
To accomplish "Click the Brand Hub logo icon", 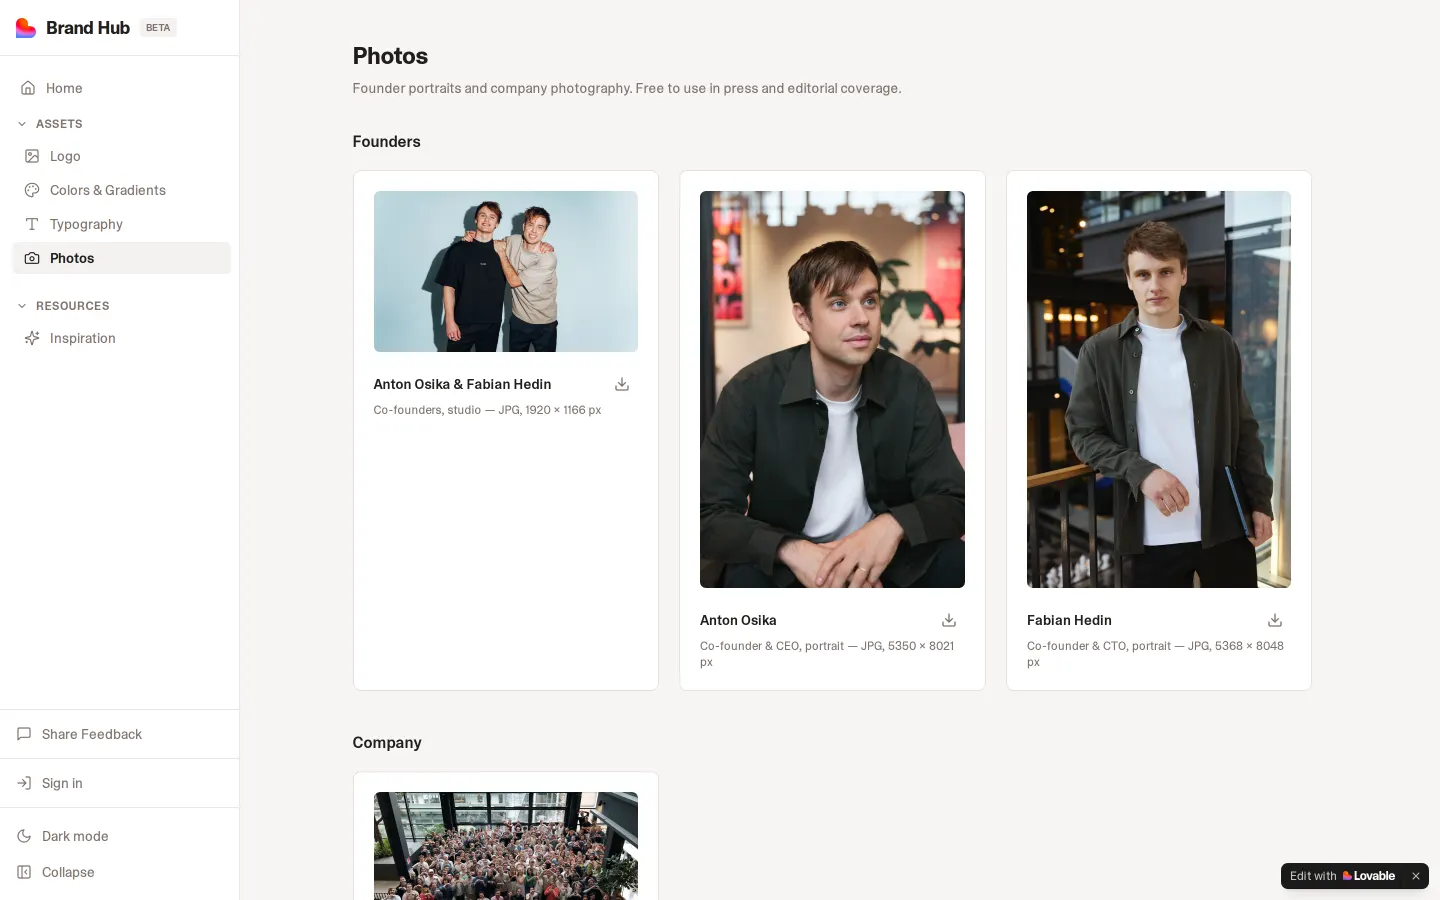I will click(26, 28).
